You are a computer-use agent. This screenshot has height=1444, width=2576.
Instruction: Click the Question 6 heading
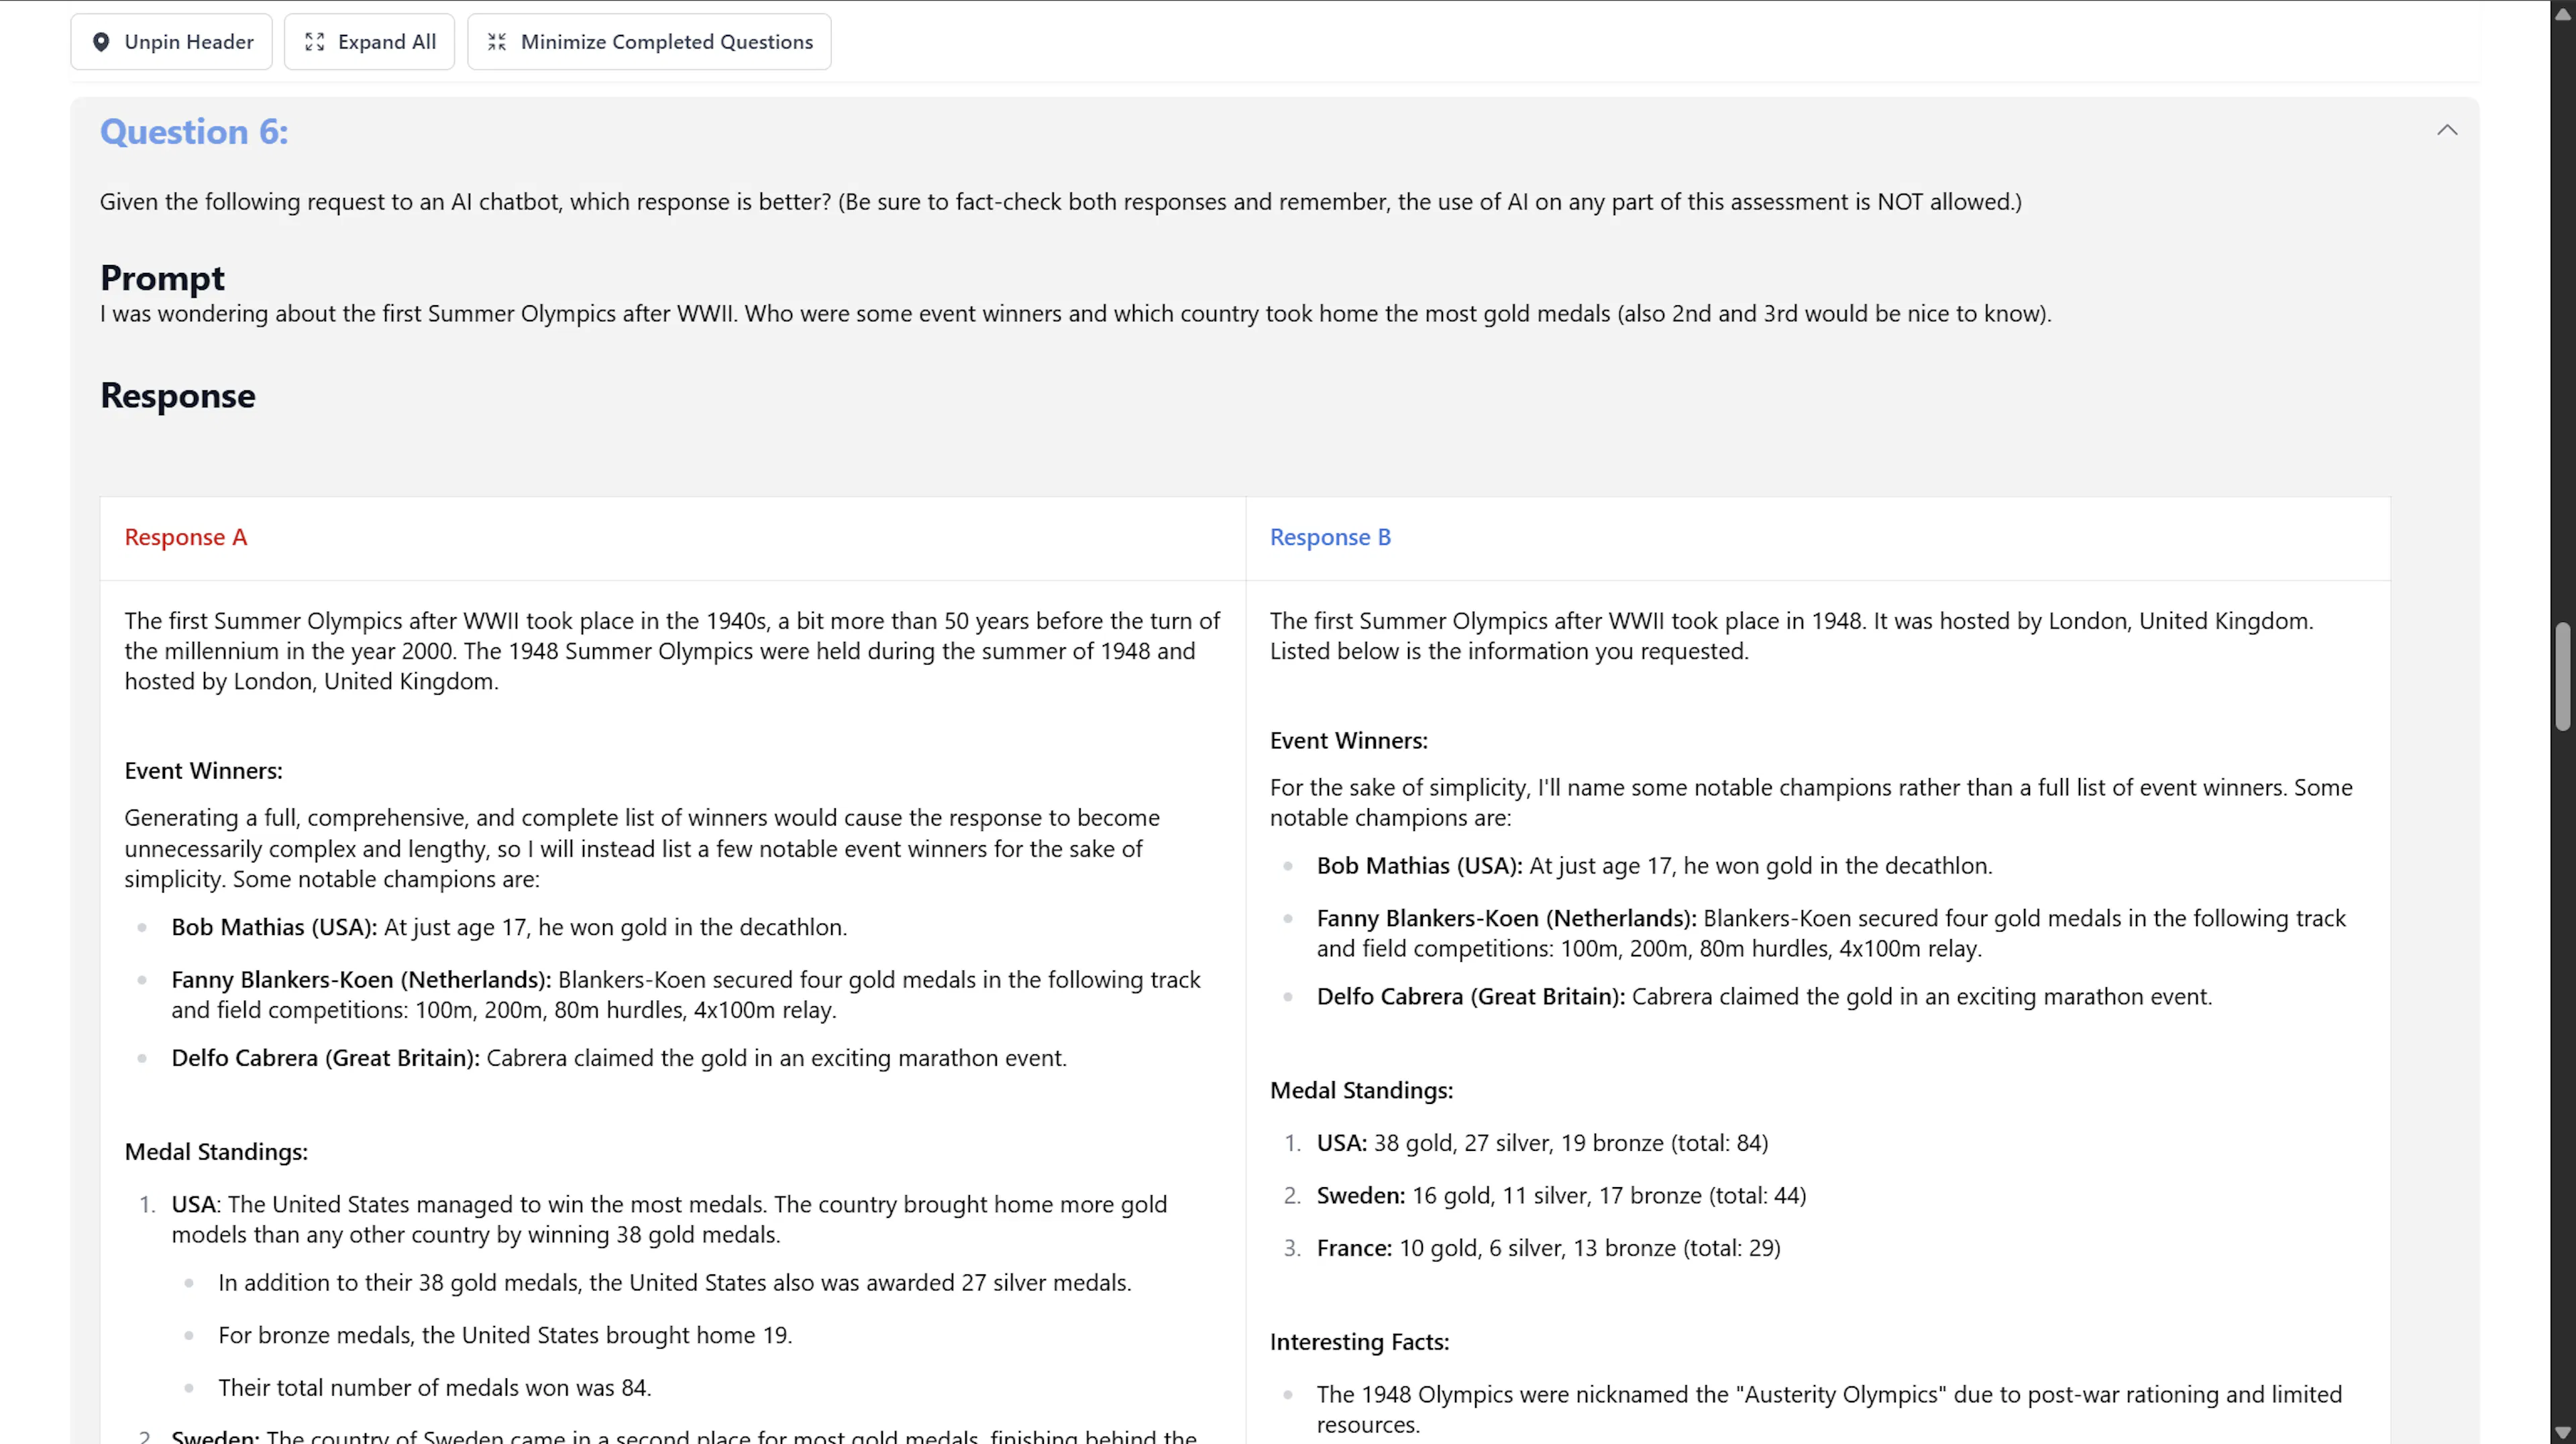tap(194, 132)
